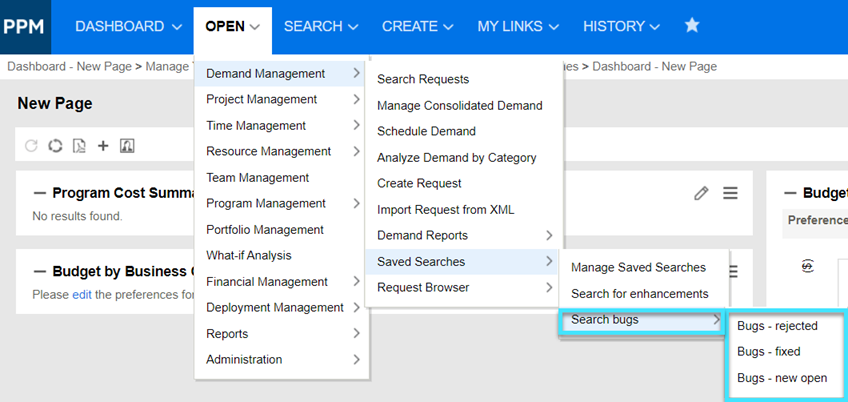Open the hamburger menu on Program Cost portlet
This screenshot has height=402, width=848.
(730, 193)
